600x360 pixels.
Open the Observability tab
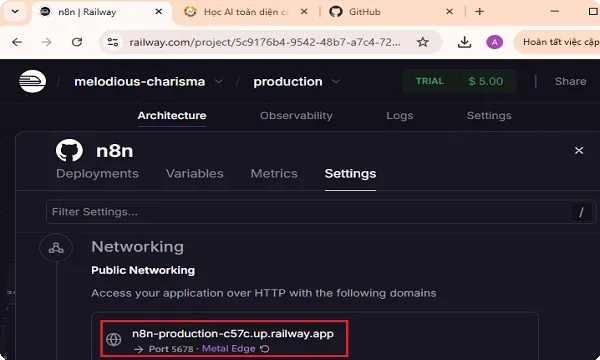point(296,116)
